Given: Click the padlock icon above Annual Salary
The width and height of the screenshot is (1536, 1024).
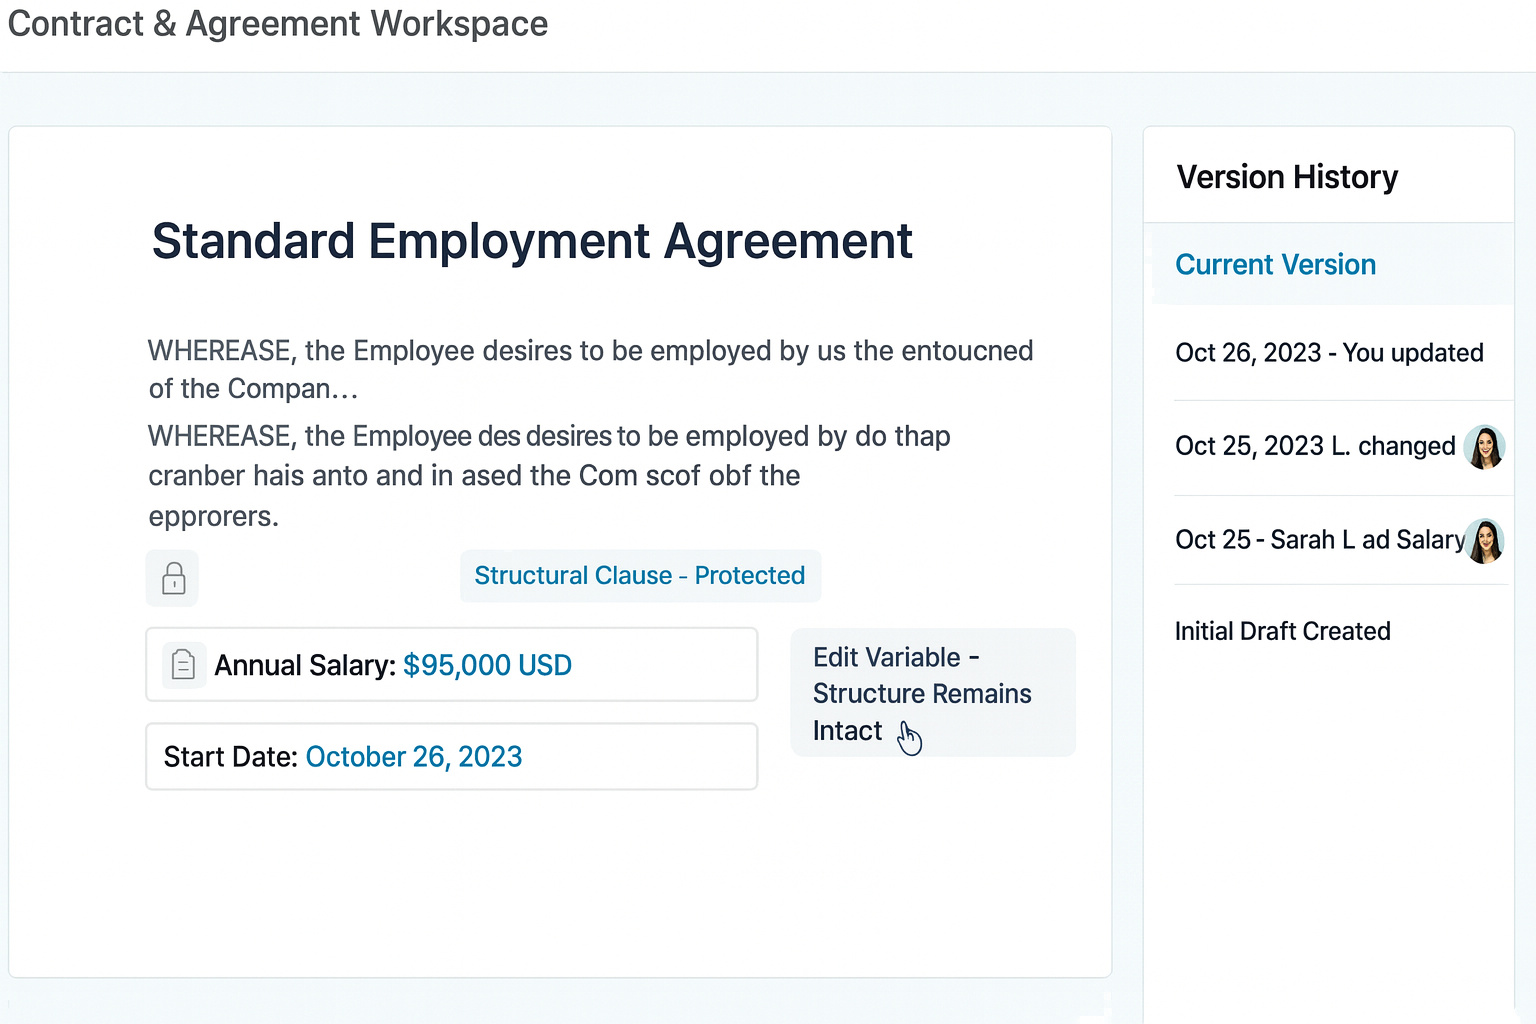Looking at the screenshot, I should [x=173, y=578].
